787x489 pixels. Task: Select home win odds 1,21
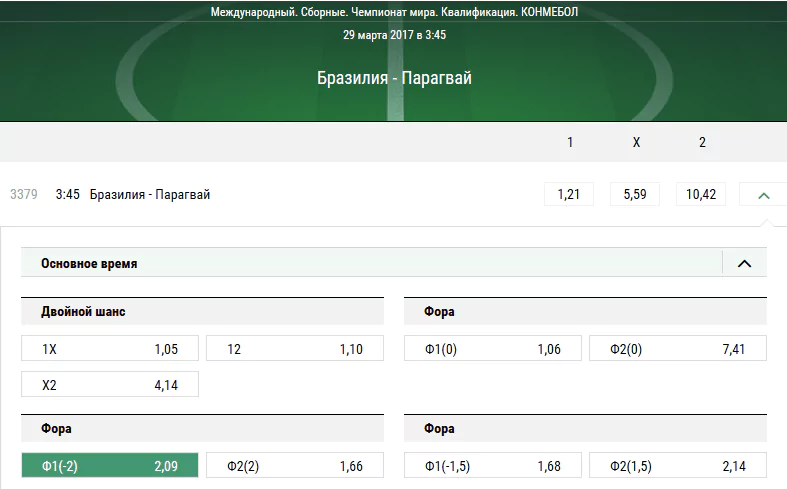pyautogui.click(x=569, y=194)
